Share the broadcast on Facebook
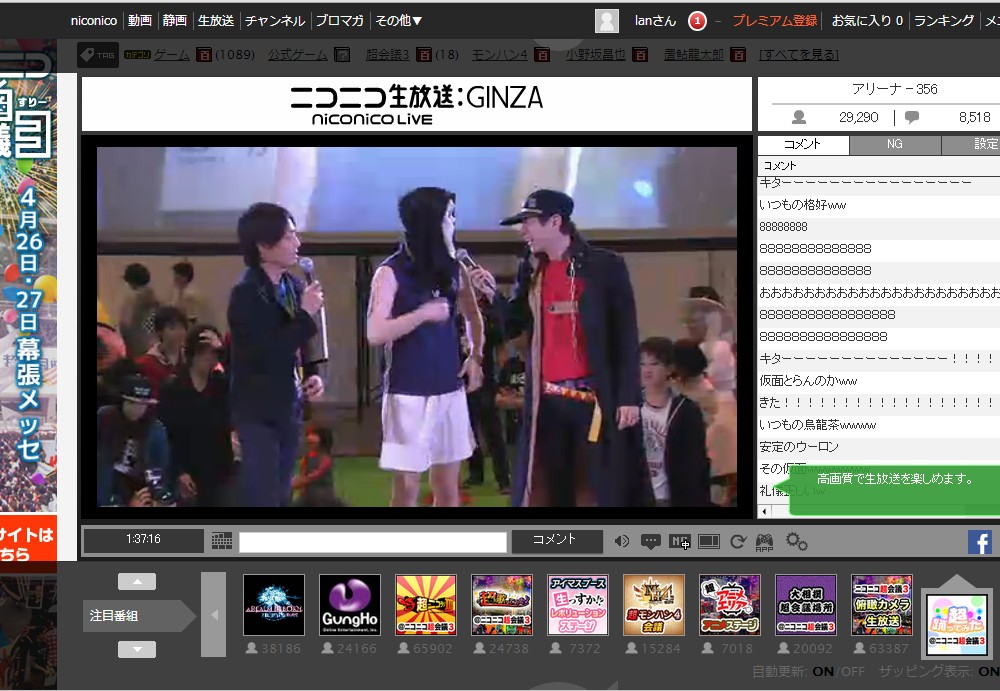Screen dimensions: 1000x691 click(x=980, y=542)
